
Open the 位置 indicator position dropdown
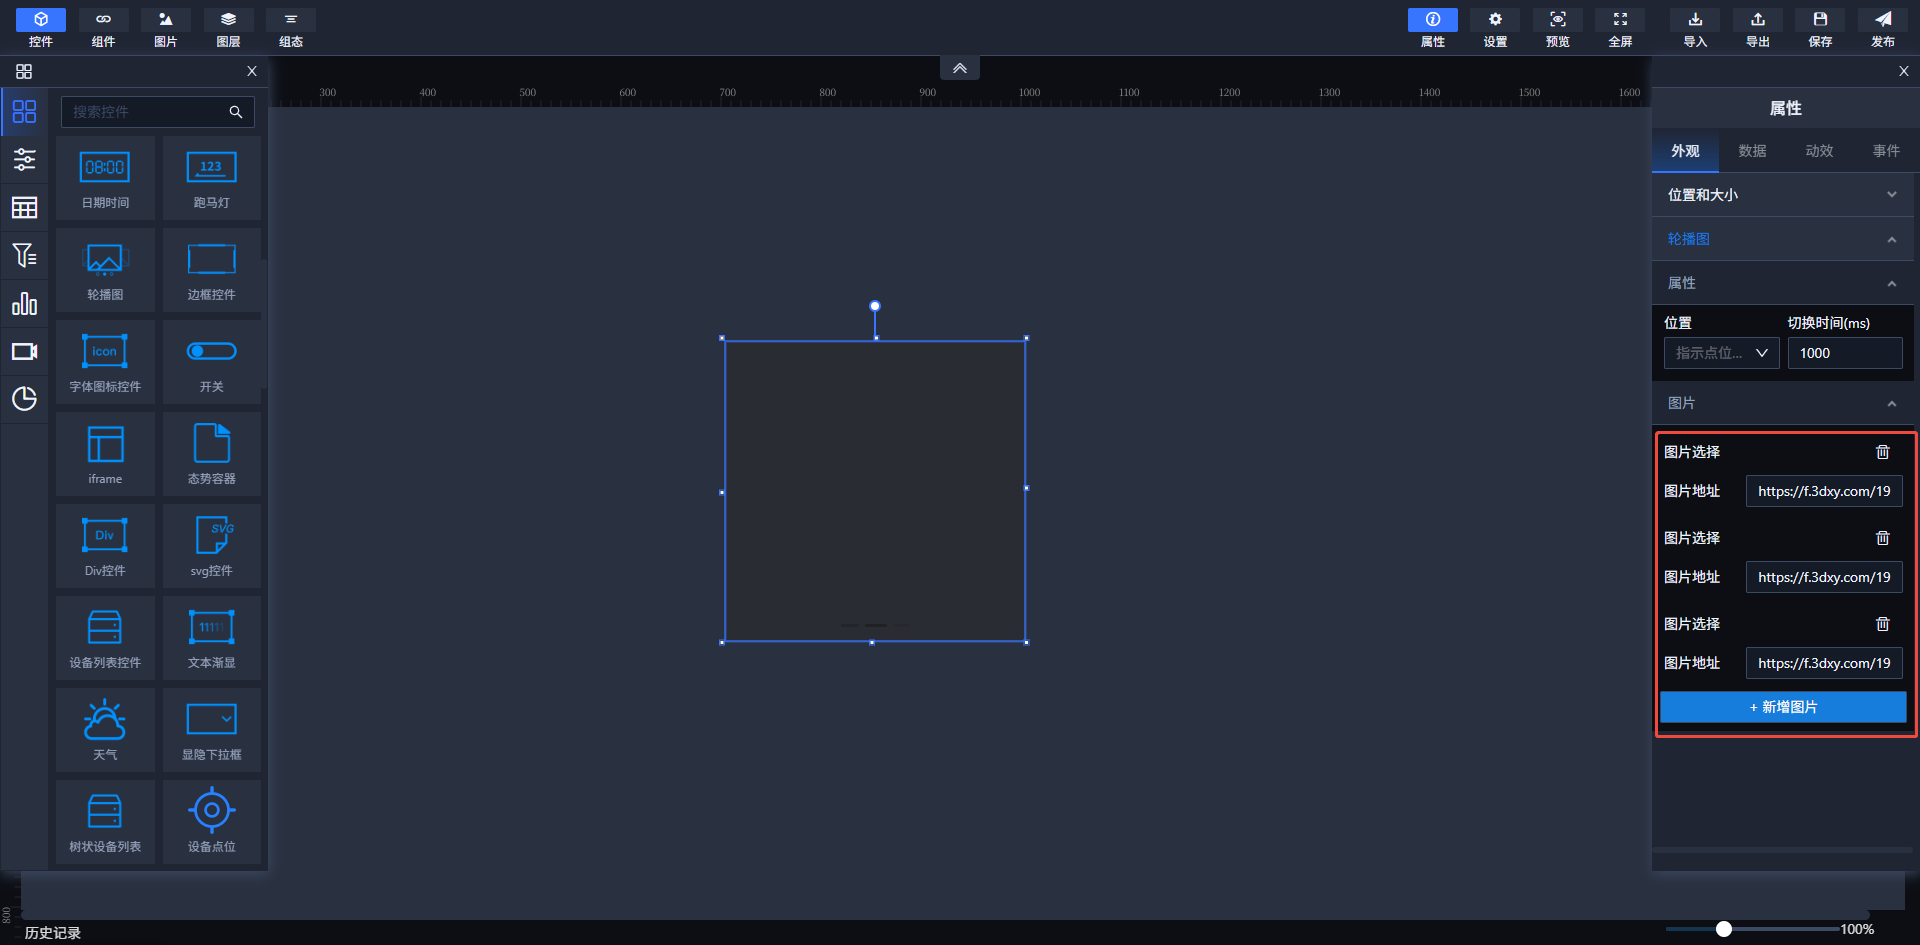click(1720, 353)
